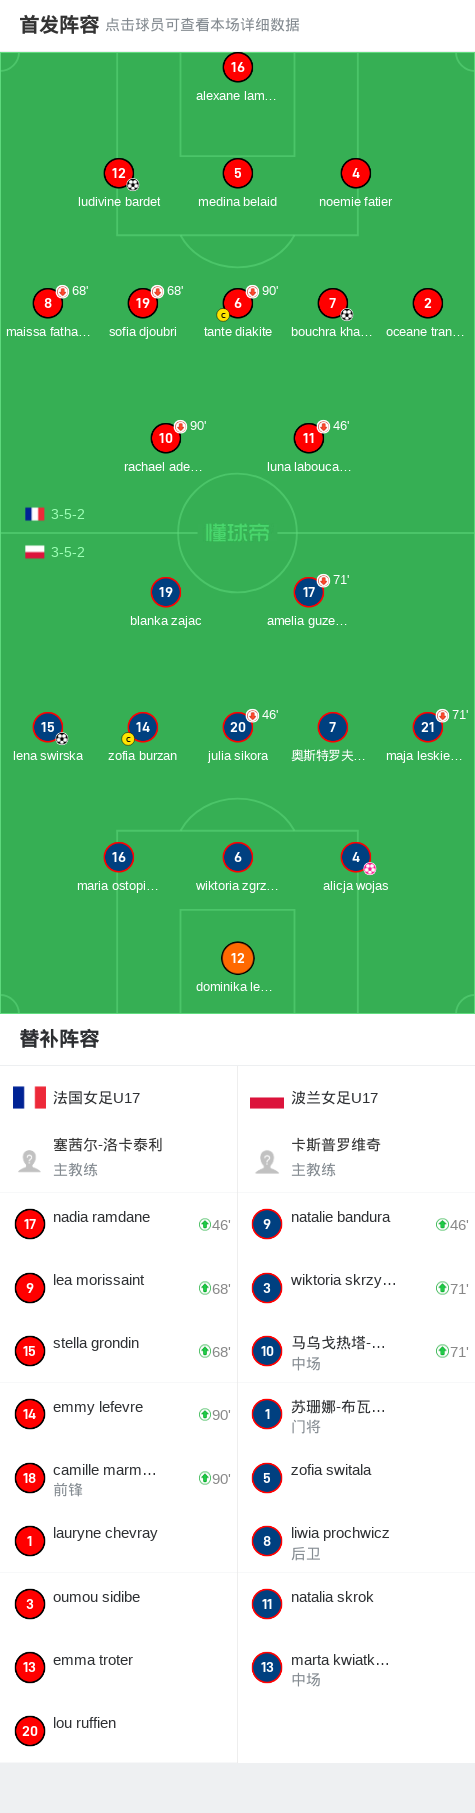Tap medina belaid number 5 circle

237,173
